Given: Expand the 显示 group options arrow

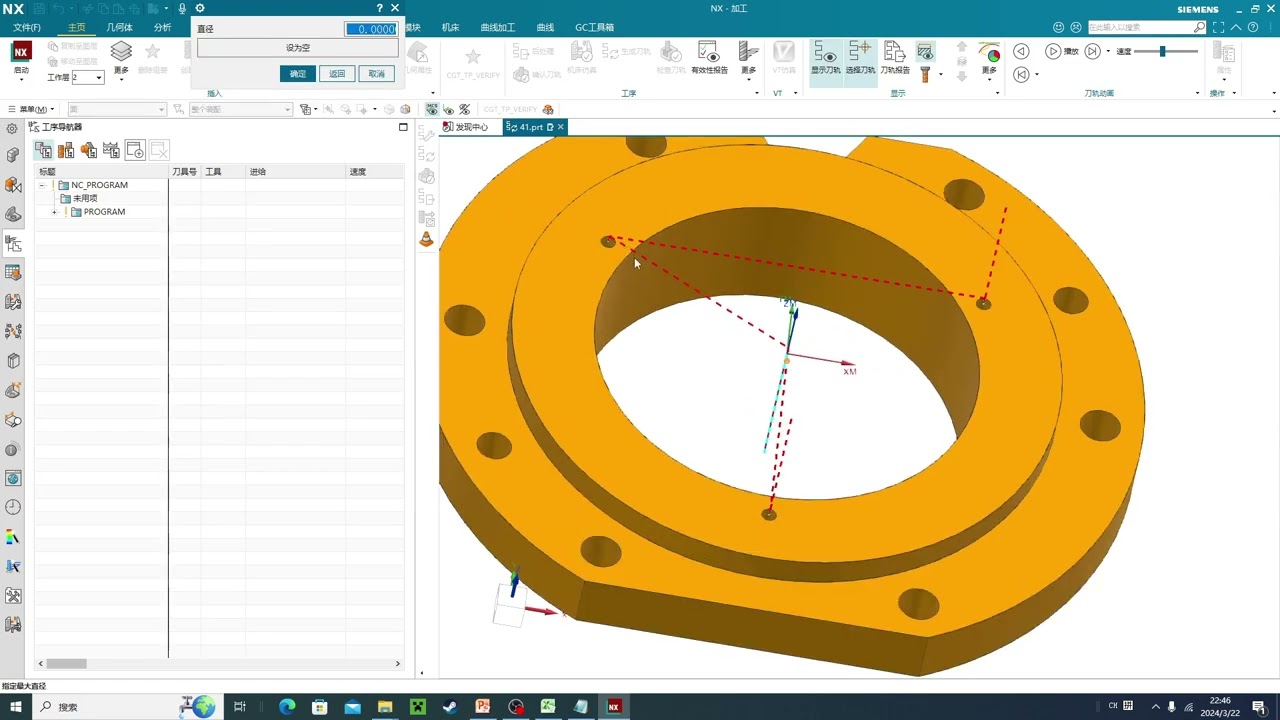Looking at the screenshot, I should coord(997,93).
